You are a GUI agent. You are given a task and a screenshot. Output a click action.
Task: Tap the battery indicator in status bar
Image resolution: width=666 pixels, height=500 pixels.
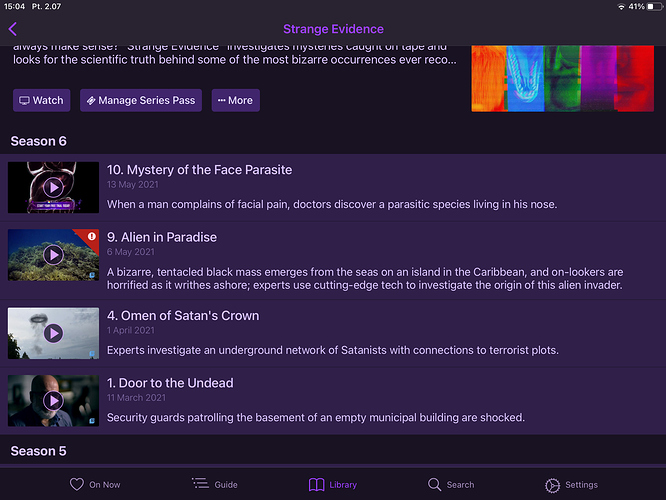coord(649,6)
